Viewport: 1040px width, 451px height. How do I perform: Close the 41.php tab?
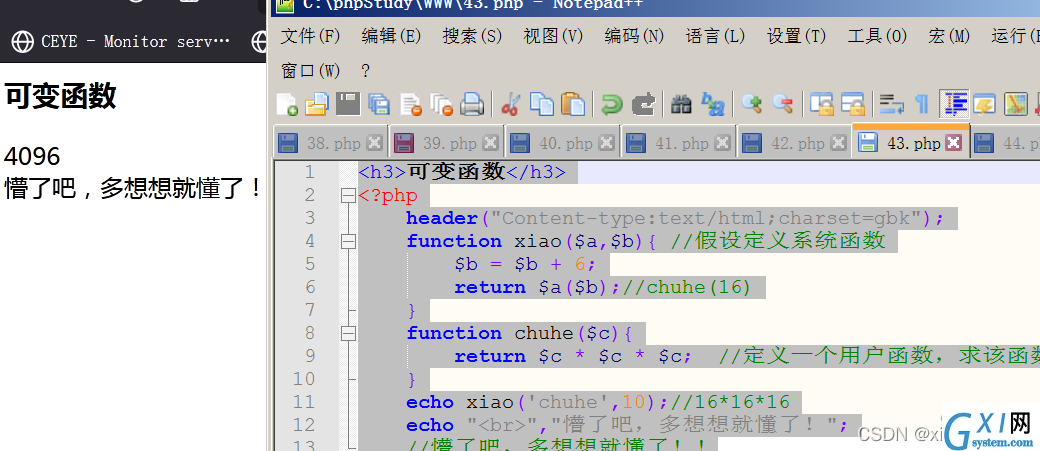[x=722, y=143]
